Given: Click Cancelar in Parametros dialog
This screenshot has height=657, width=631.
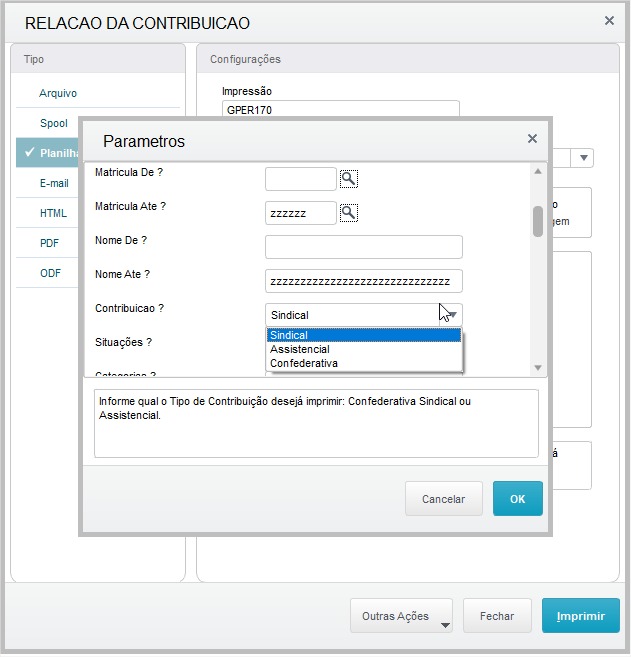Looking at the screenshot, I should [x=444, y=499].
